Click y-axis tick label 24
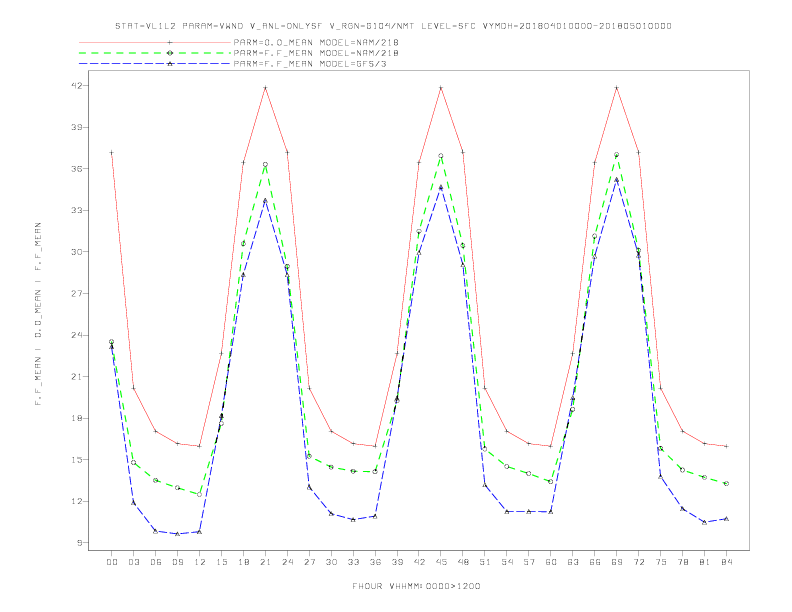The width and height of the screenshot is (792, 612). (76, 335)
